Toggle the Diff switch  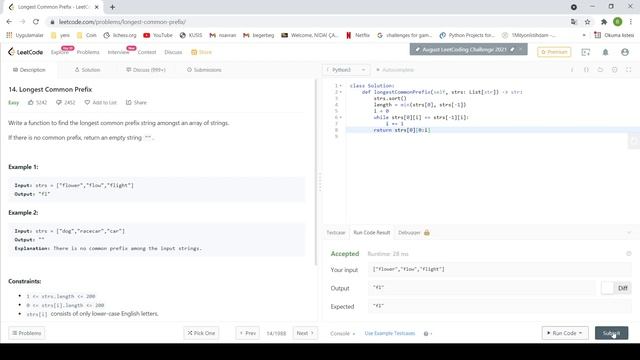click(x=616, y=288)
